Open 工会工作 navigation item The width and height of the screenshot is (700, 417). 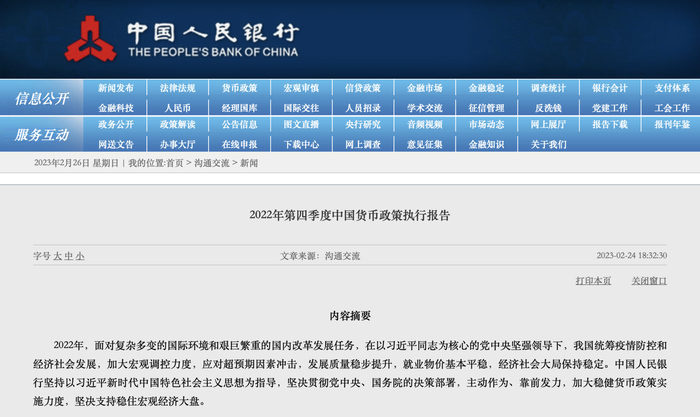point(672,108)
